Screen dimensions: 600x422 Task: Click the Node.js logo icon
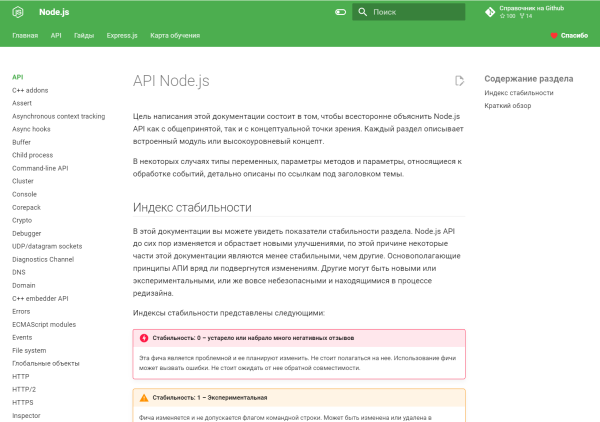coord(18,12)
